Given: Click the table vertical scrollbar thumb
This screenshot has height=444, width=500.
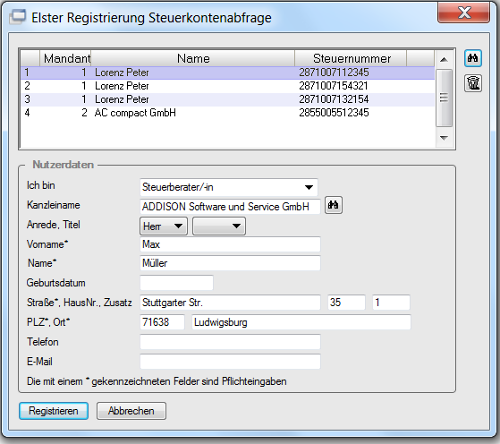Looking at the screenshot, I should coord(444,98).
